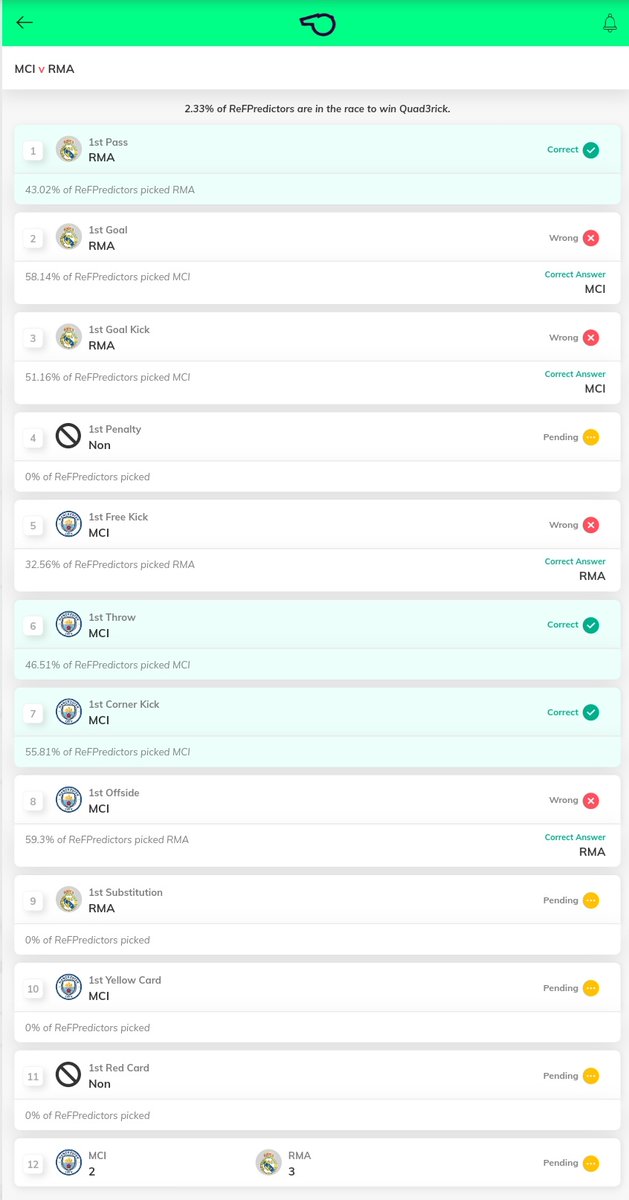Image resolution: width=629 pixels, height=1200 pixels.
Task: Click the no-pick icon for 1st Penalty
Action: (x=68, y=436)
